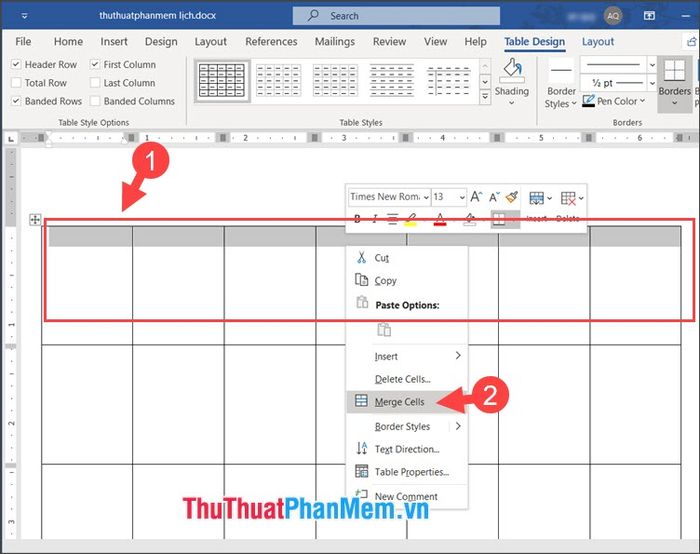Choose Text Direction menu item
This screenshot has height=554, width=700.
coord(406,449)
